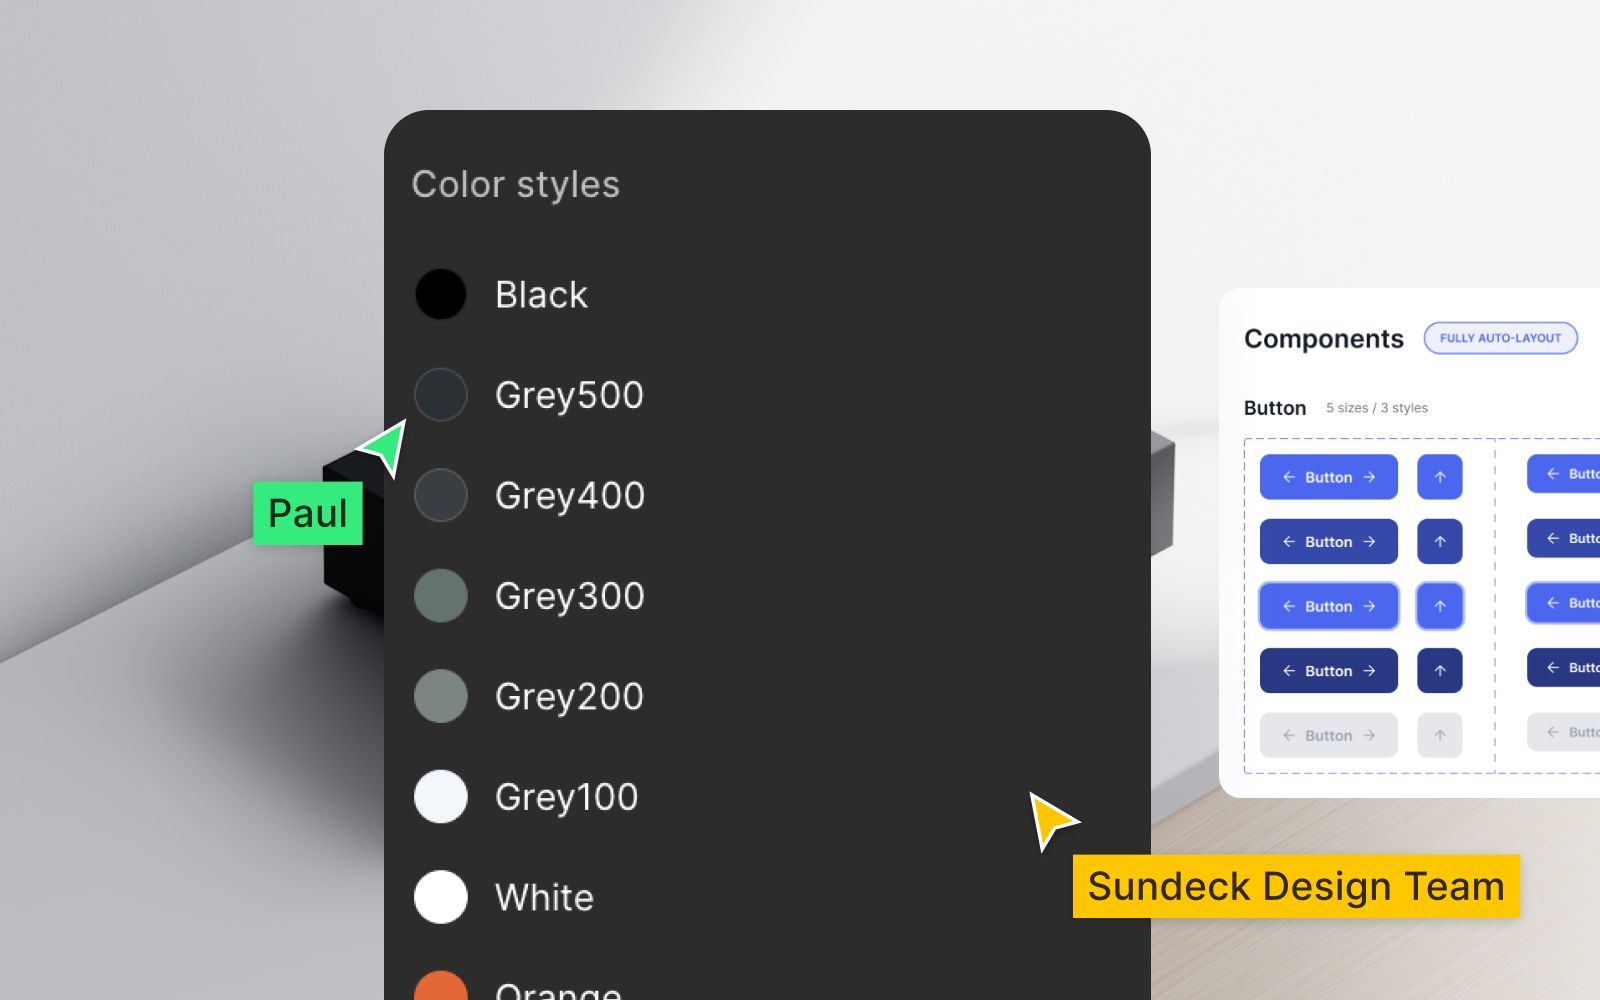Screen dimensions: 1600x1000
Task: Pick the Grey400 color circle
Action: point(441,495)
